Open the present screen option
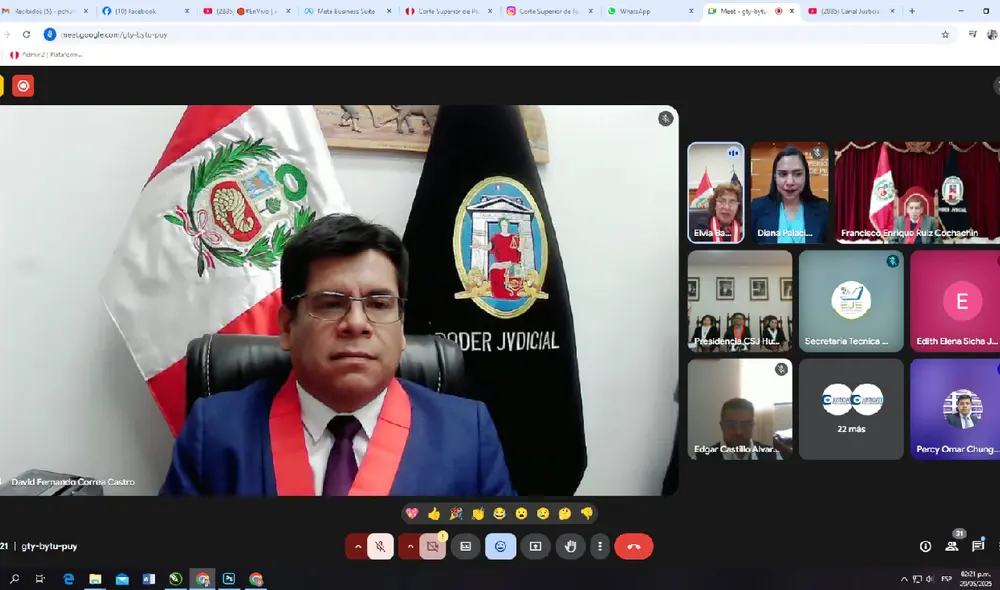 tap(535, 546)
